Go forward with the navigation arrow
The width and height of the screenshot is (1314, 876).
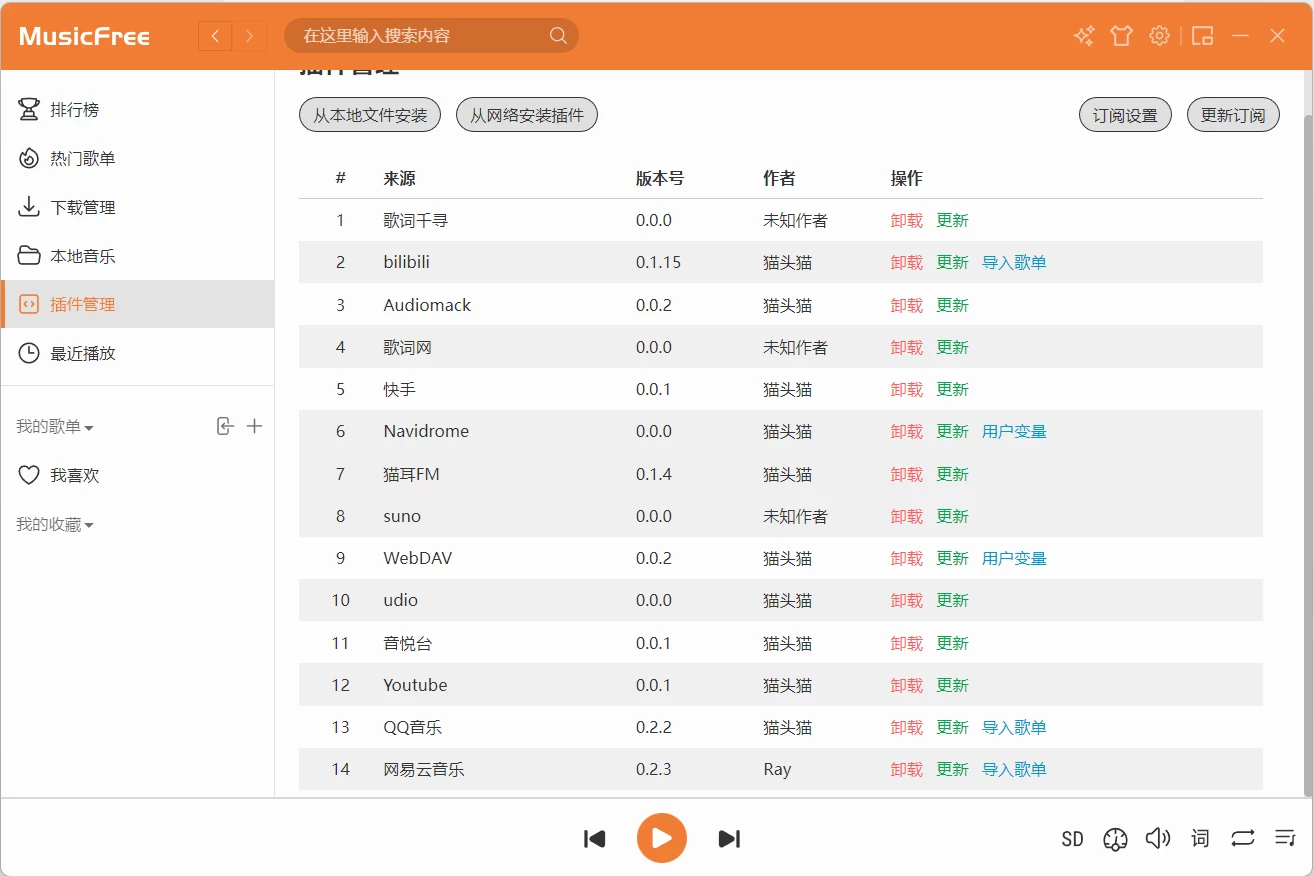pyautogui.click(x=249, y=37)
